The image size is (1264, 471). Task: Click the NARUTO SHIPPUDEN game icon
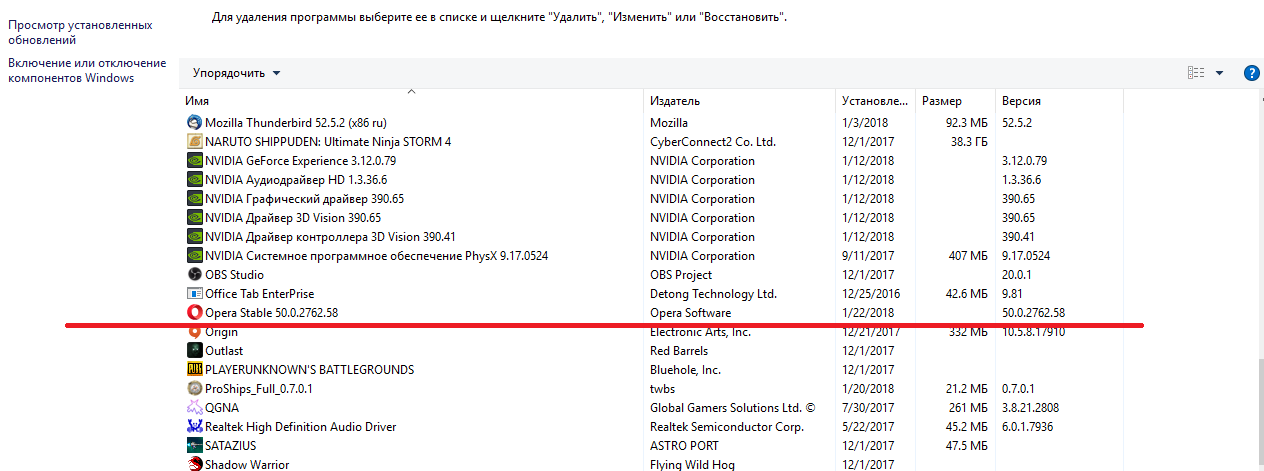click(x=195, y=141)
